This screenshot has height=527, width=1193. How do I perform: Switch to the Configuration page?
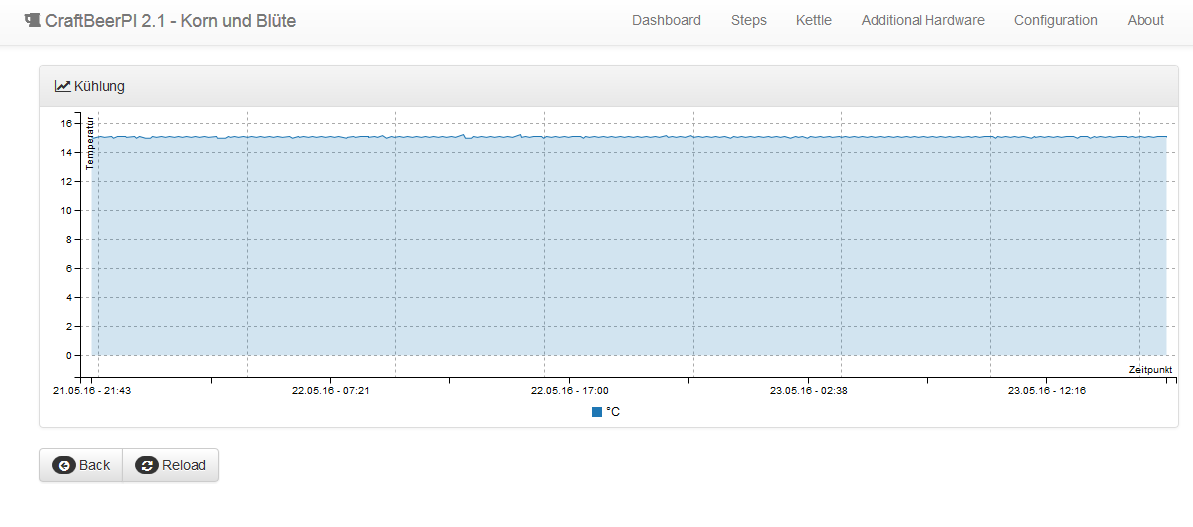coord(1055,20)
